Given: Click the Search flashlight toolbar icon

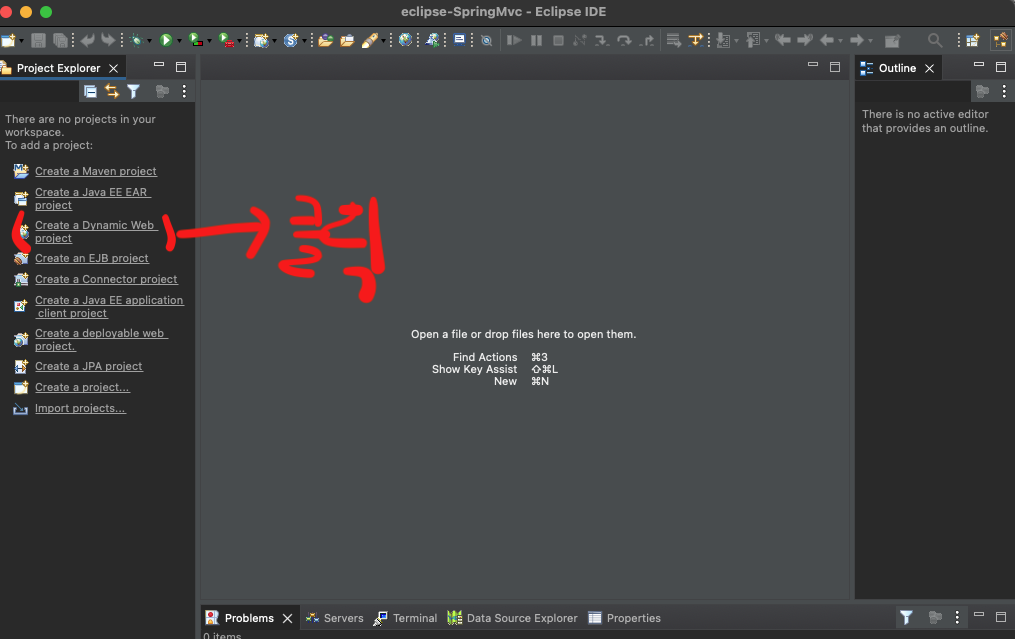Looking at the screenshot, I should click(370, 41).
